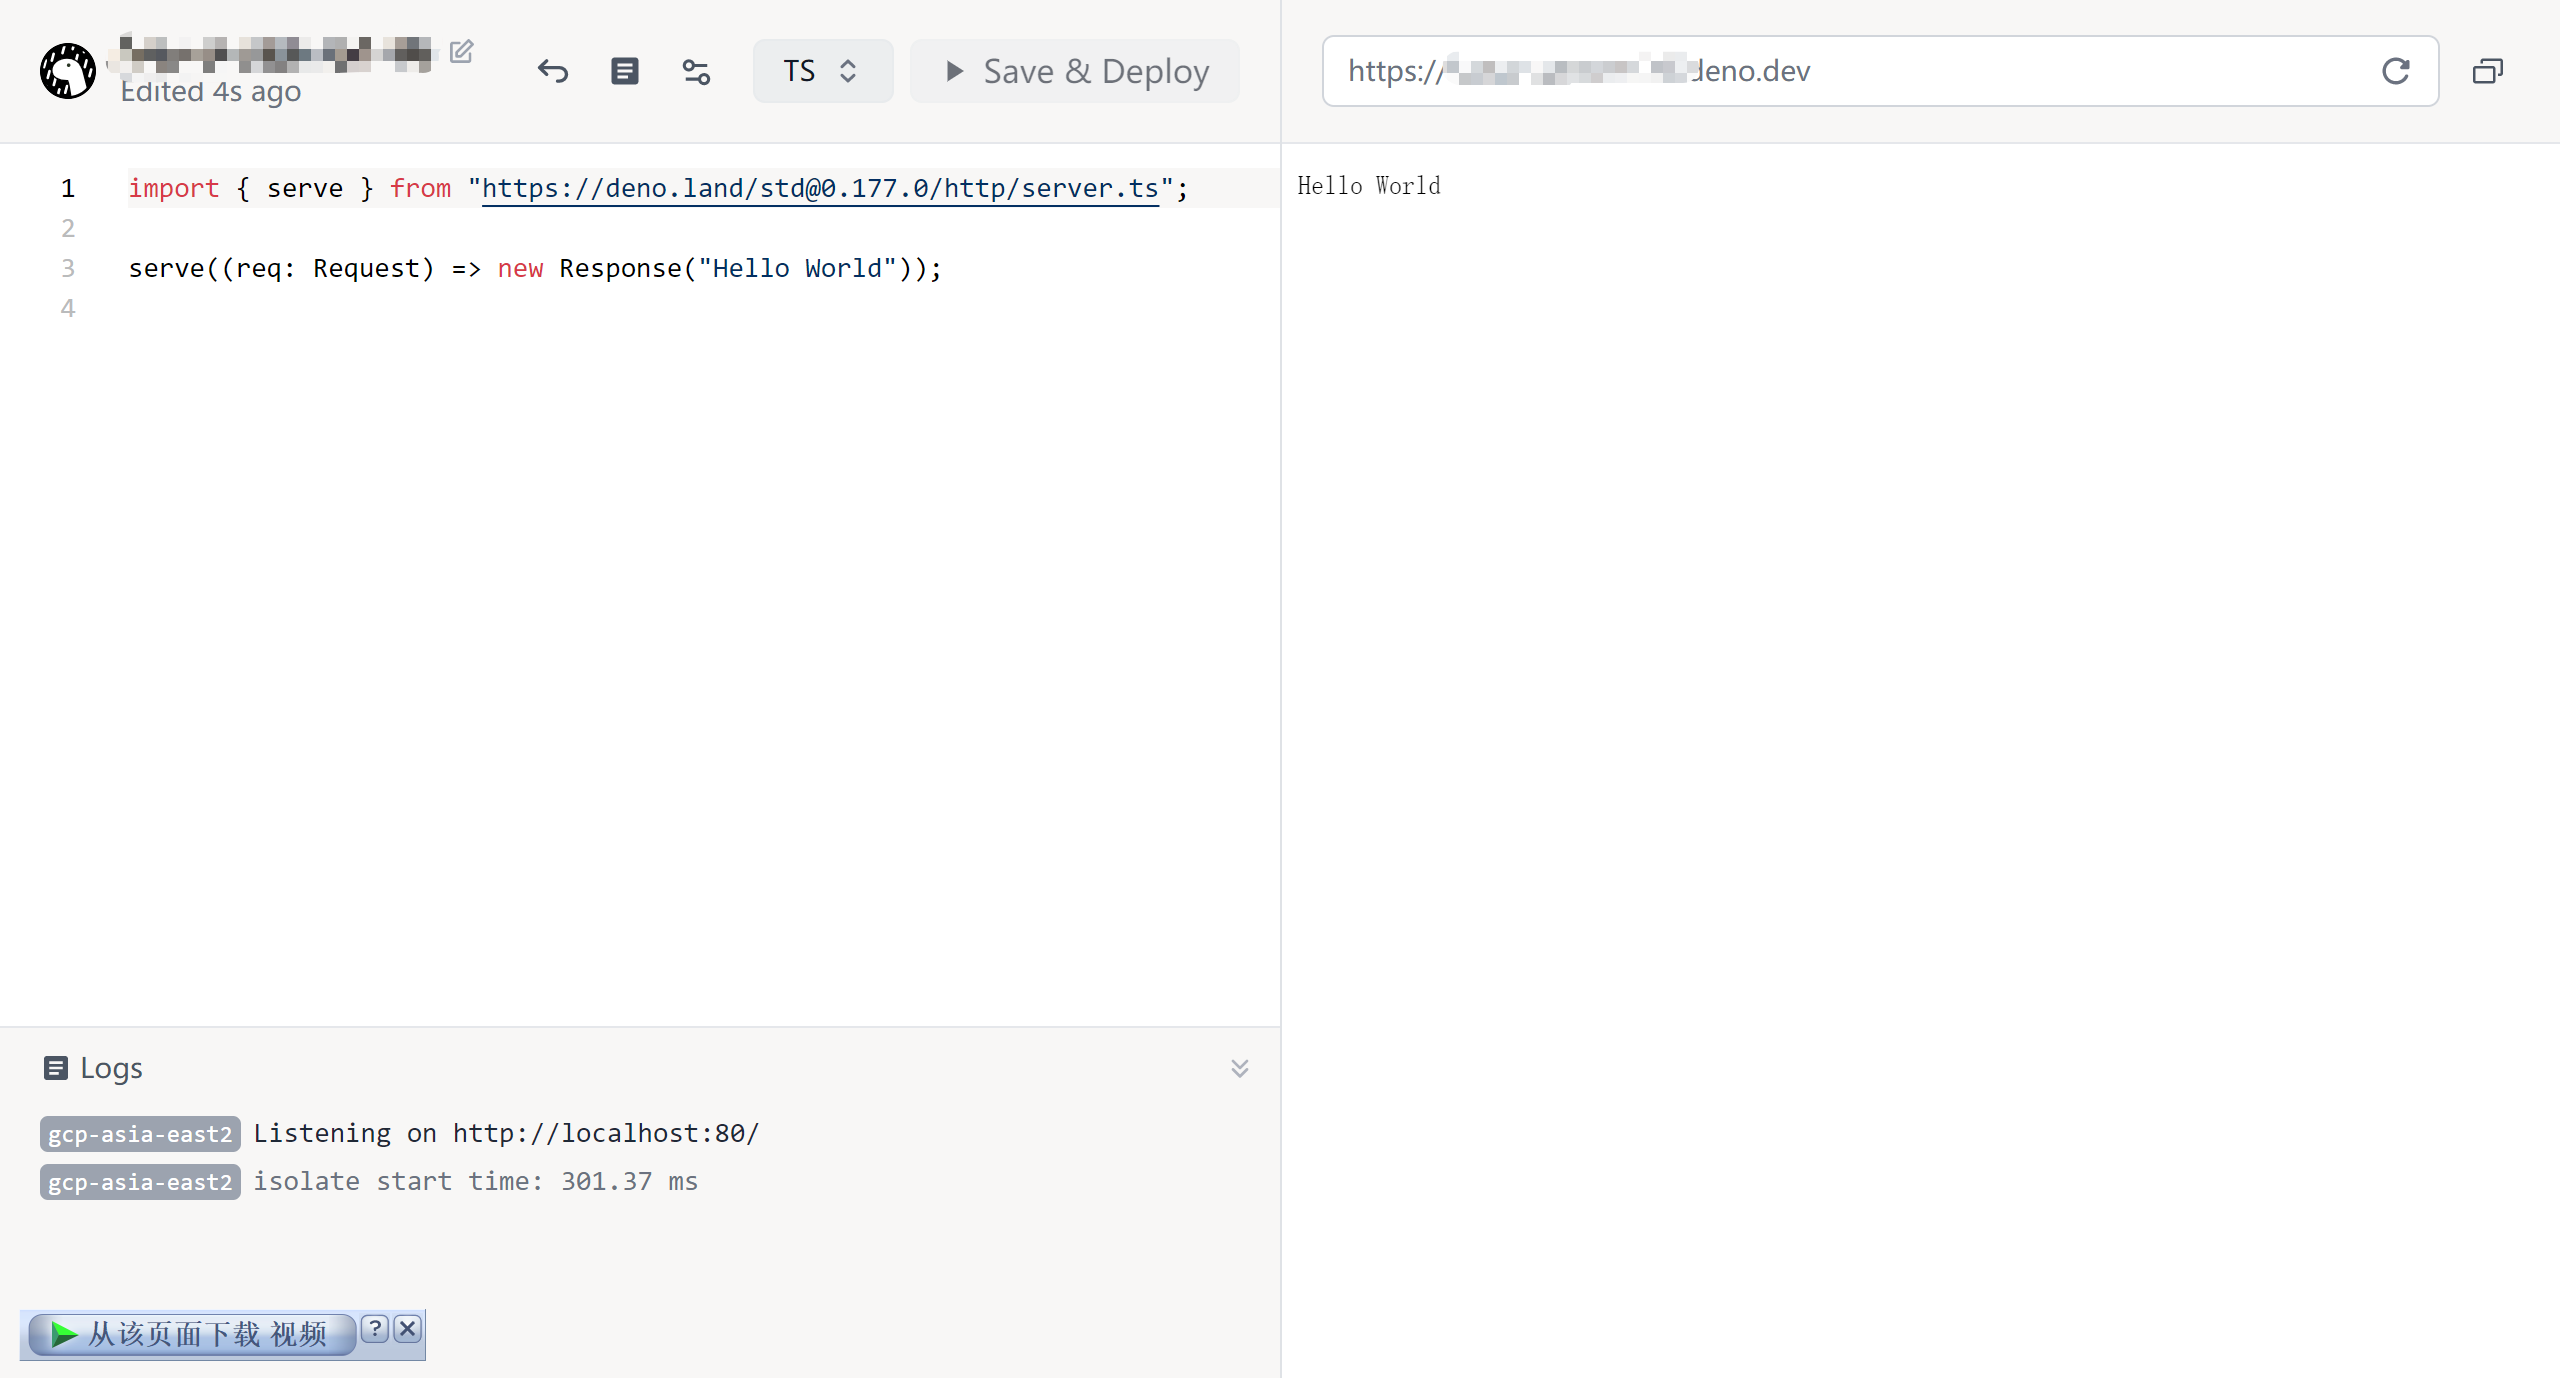Screen dimensions: 2560x1378
Task: Click the undo arrow icon in toolbar
Action: pyautogui.click(x=552, y=71)
